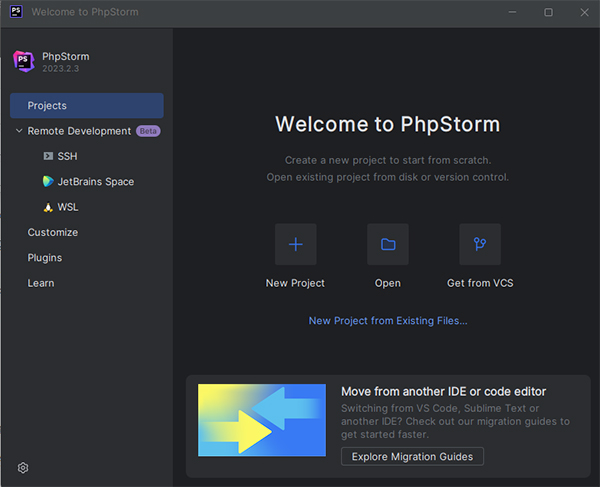Click the PhpStorm icon in title bar
The height and width of the screenshot is (487, 600).
click(x=14, y=12)
